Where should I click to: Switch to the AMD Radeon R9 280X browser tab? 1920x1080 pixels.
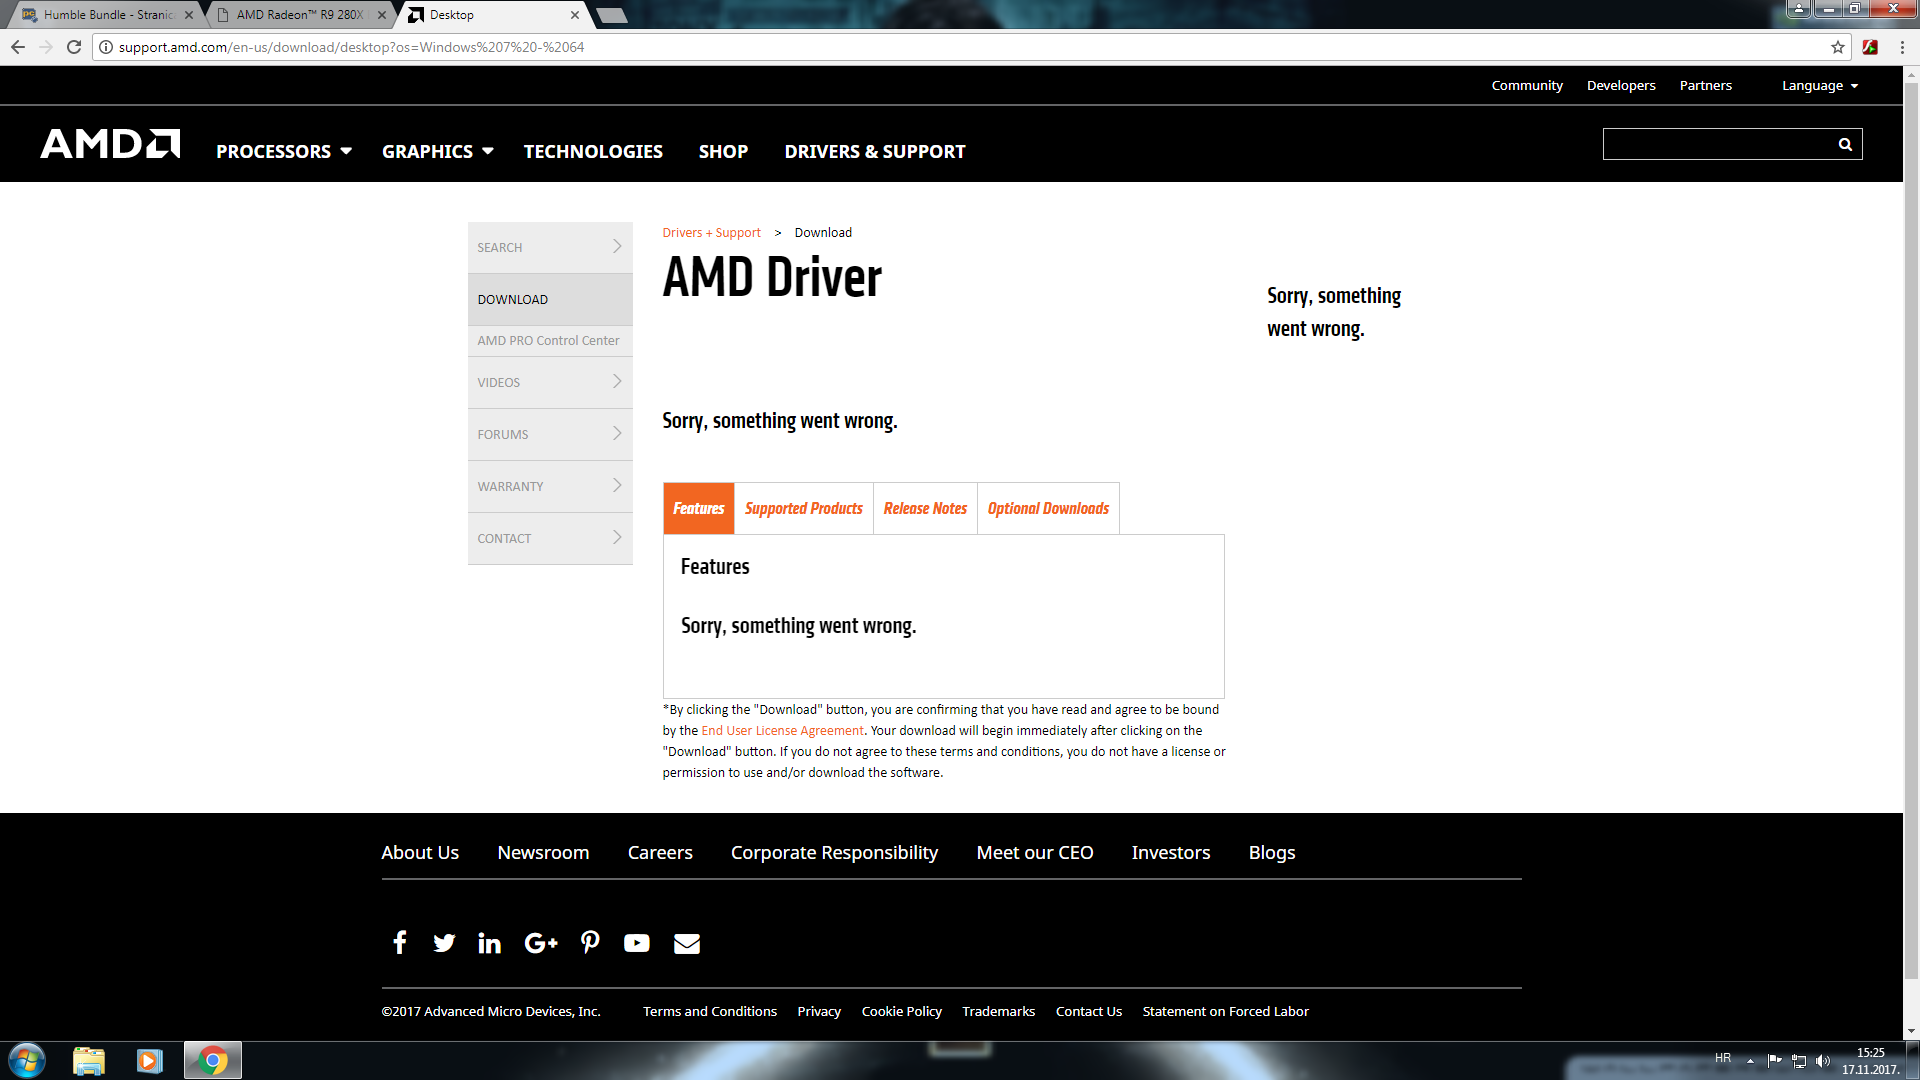click(x=300, y=15)
